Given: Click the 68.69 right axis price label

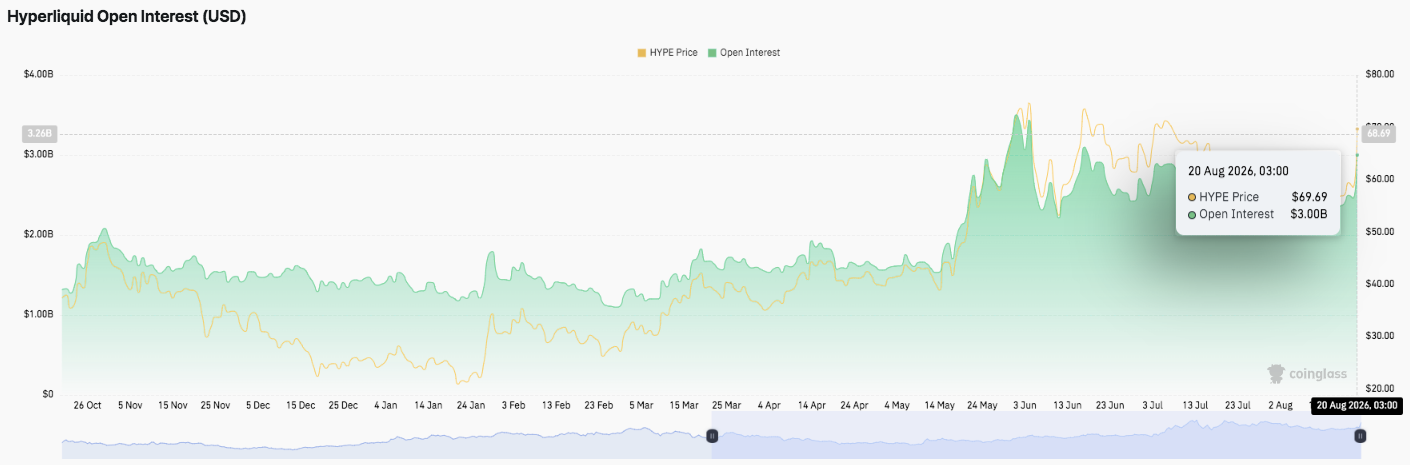Looking at the screenshot, I should click(1379, 133).
